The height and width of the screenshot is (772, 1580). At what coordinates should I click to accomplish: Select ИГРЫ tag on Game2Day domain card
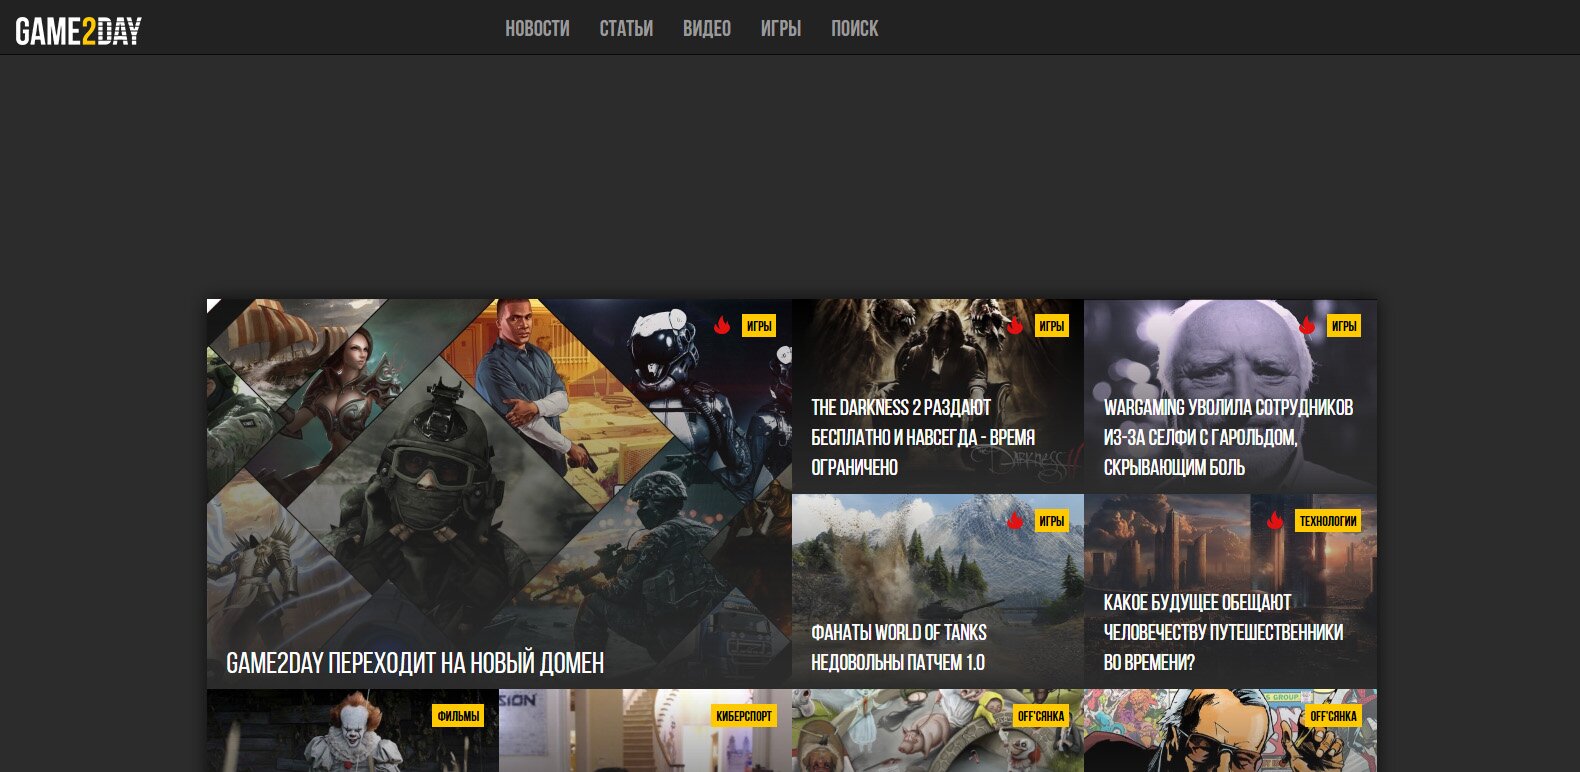(x=759, y=326)
